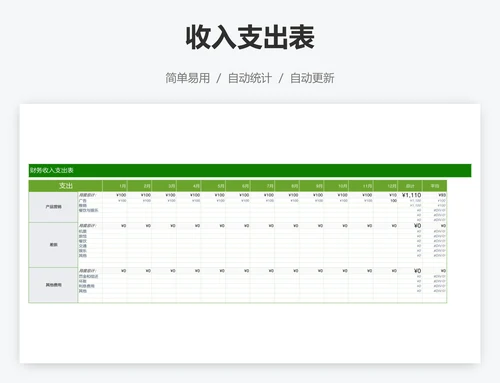This screenshot has width=500, height=383.
Task: Select the 5月 column header
Action: (x=214, y=186)
